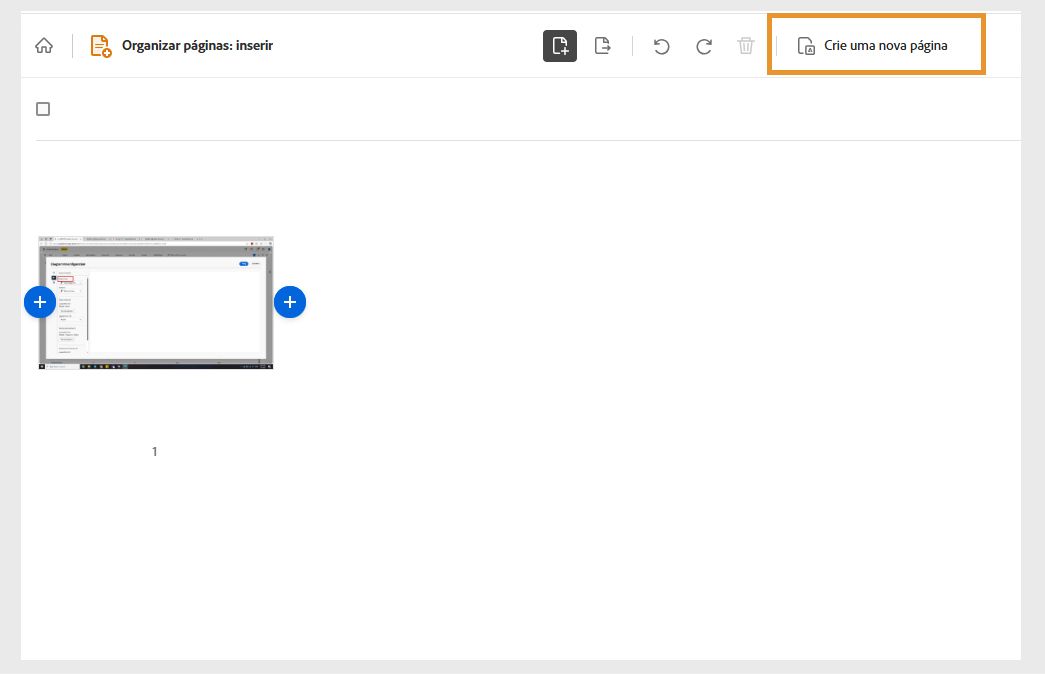Insert a page before page 1 with blue plus
Viewport: 1045px width, 674px height.
(40, 301)
